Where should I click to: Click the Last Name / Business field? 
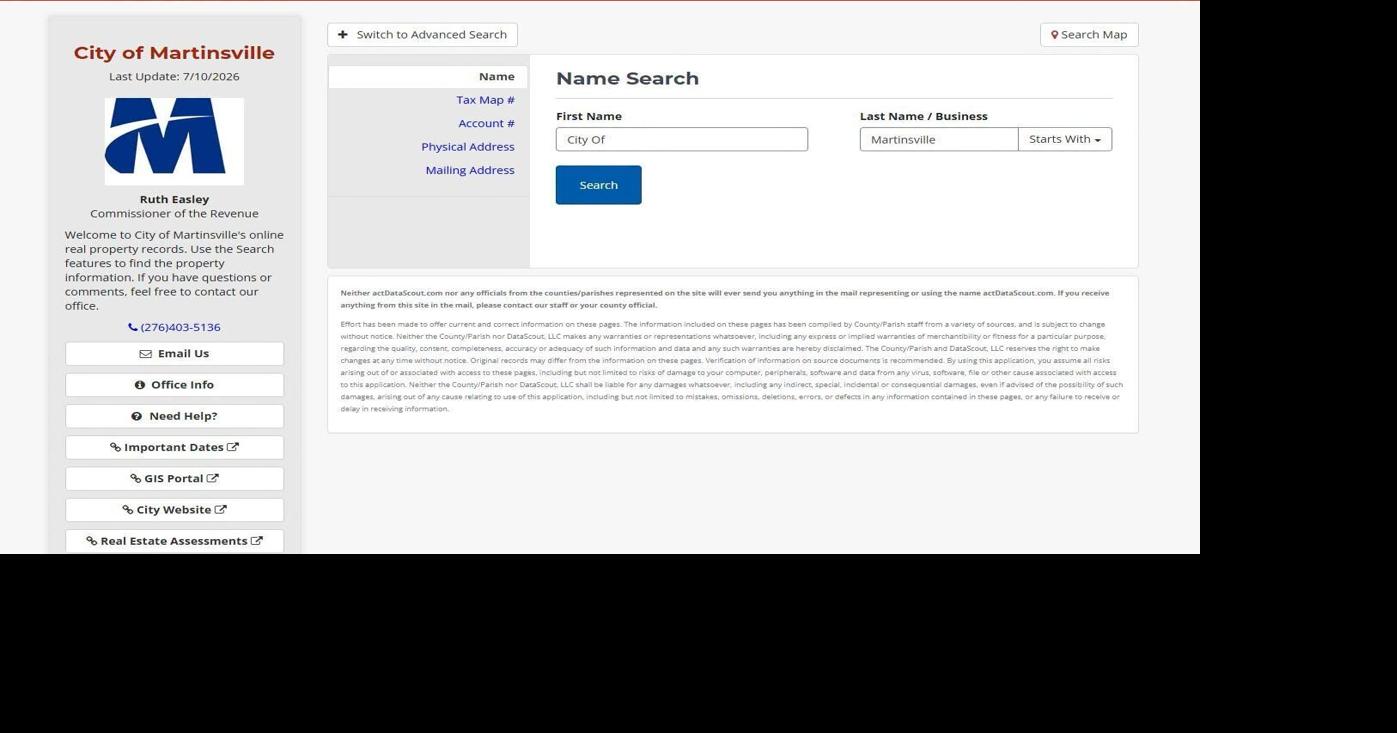(939, 139)
